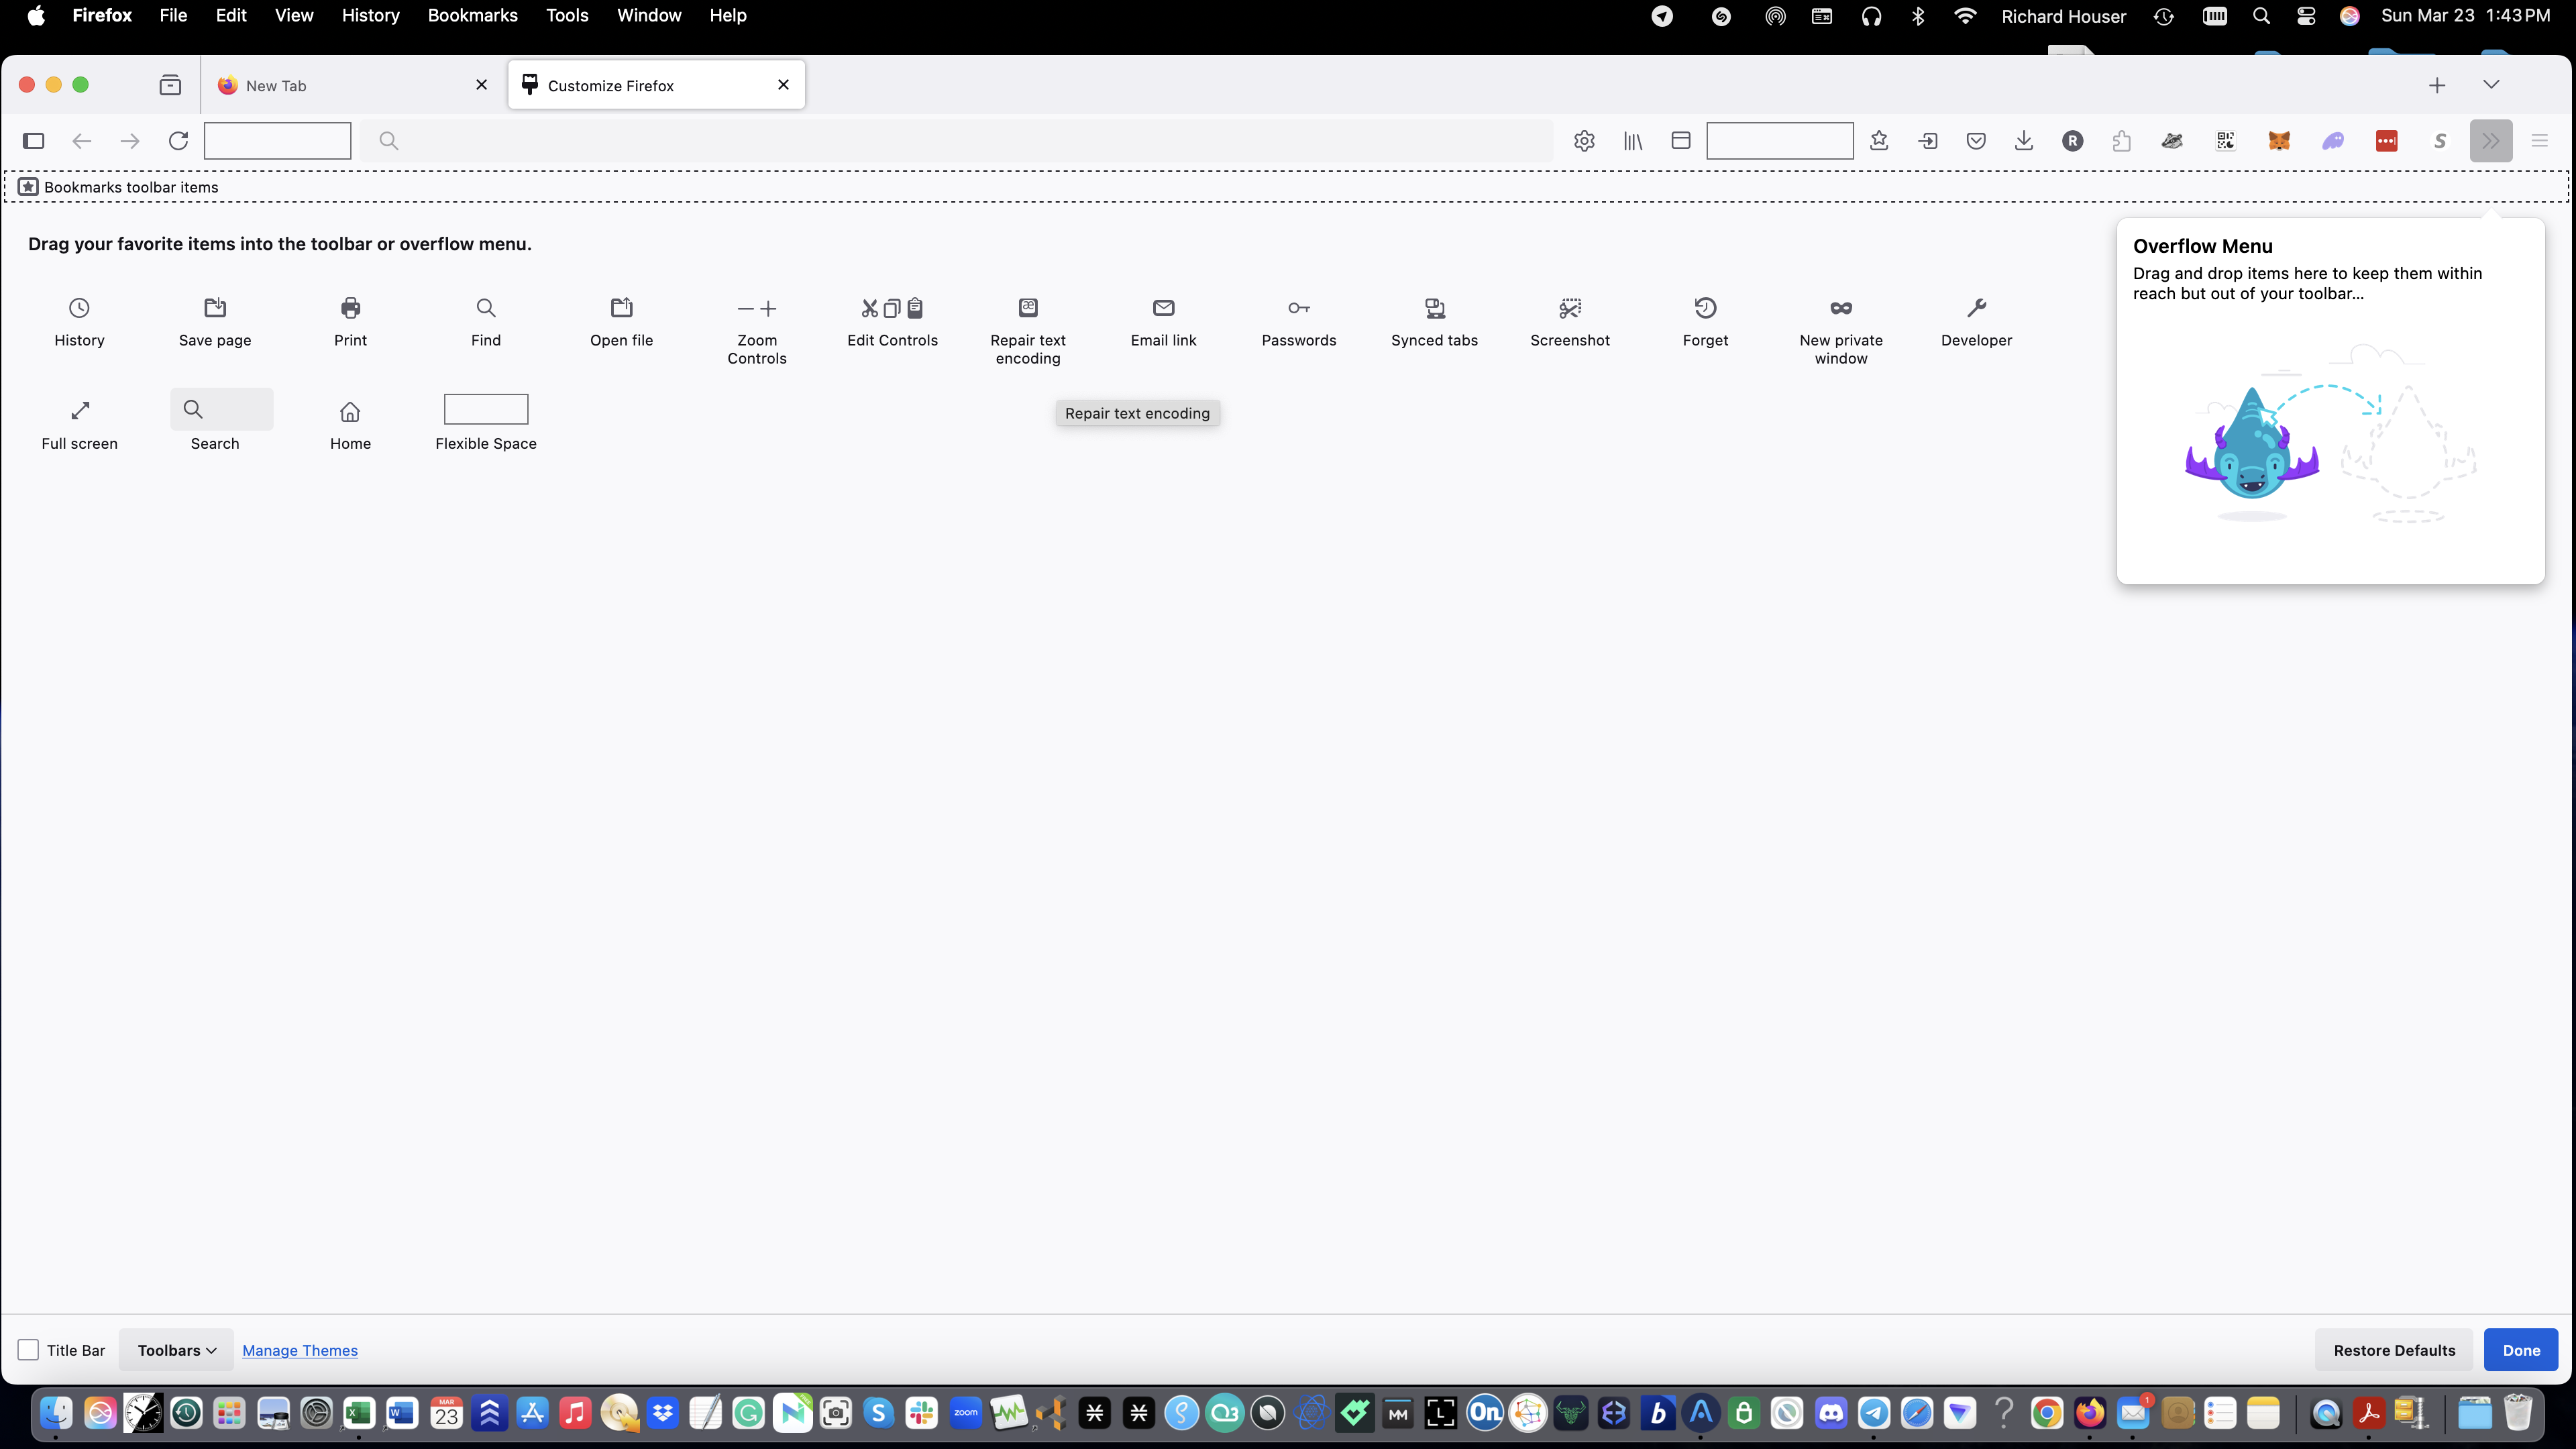Close the New Tab tab
This screenshot has width=2576, height=1449.
[x=482, y=85]
